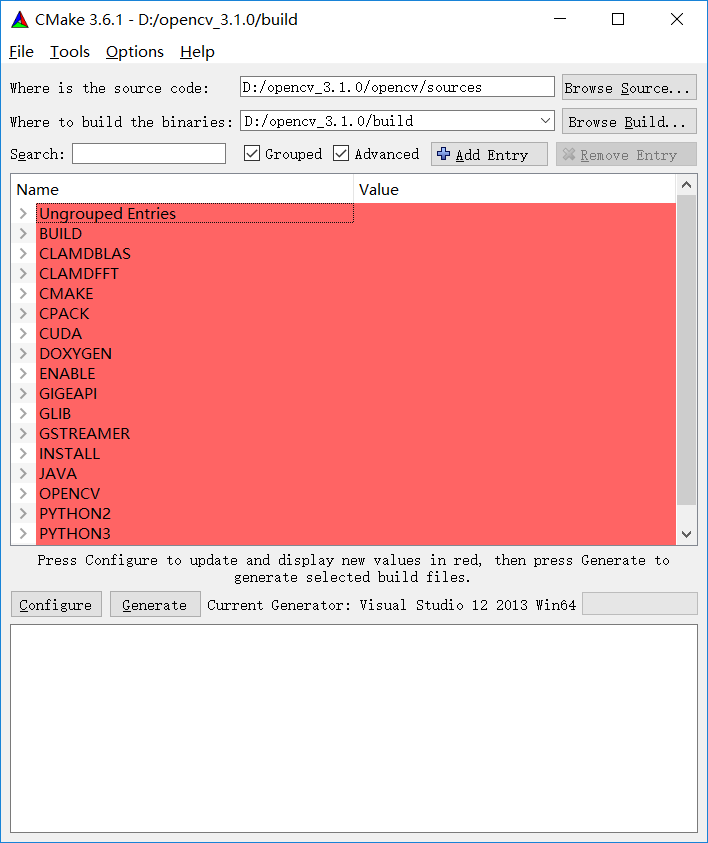Open the build binaries path dropdown
This screenshot has height=843, width=708.
[x=545, y=121]
